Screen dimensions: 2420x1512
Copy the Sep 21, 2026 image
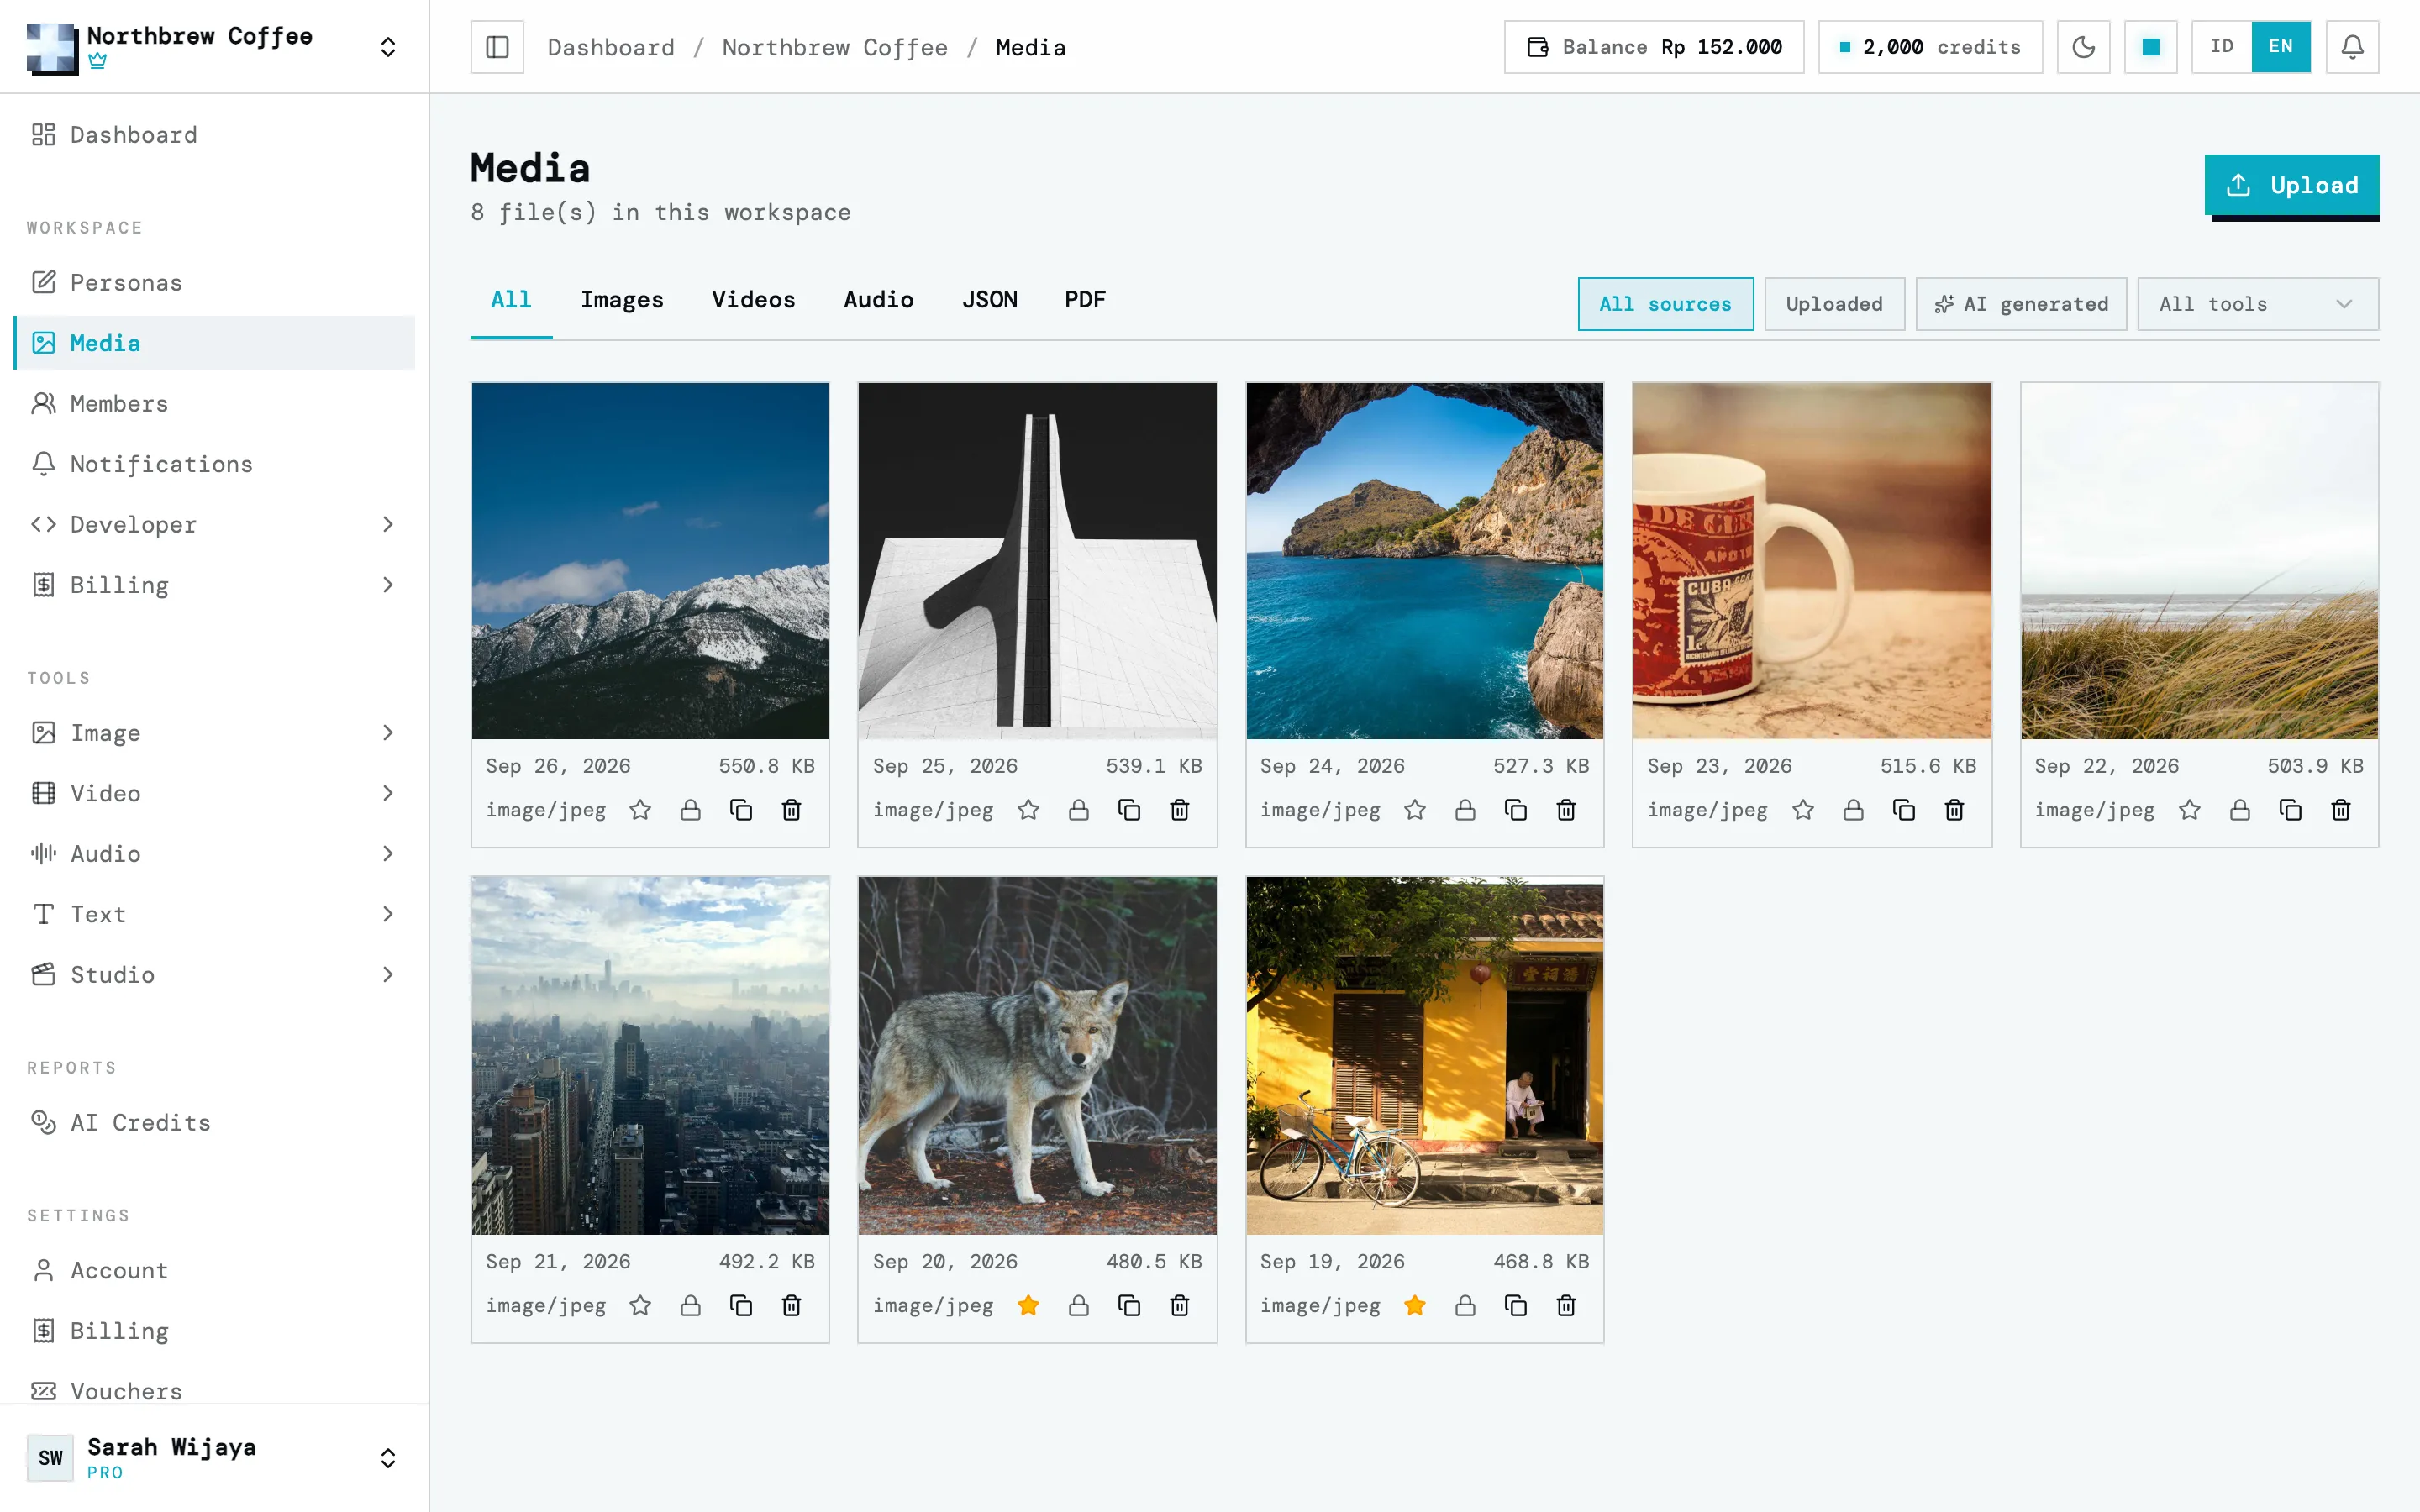point(741,1305)
